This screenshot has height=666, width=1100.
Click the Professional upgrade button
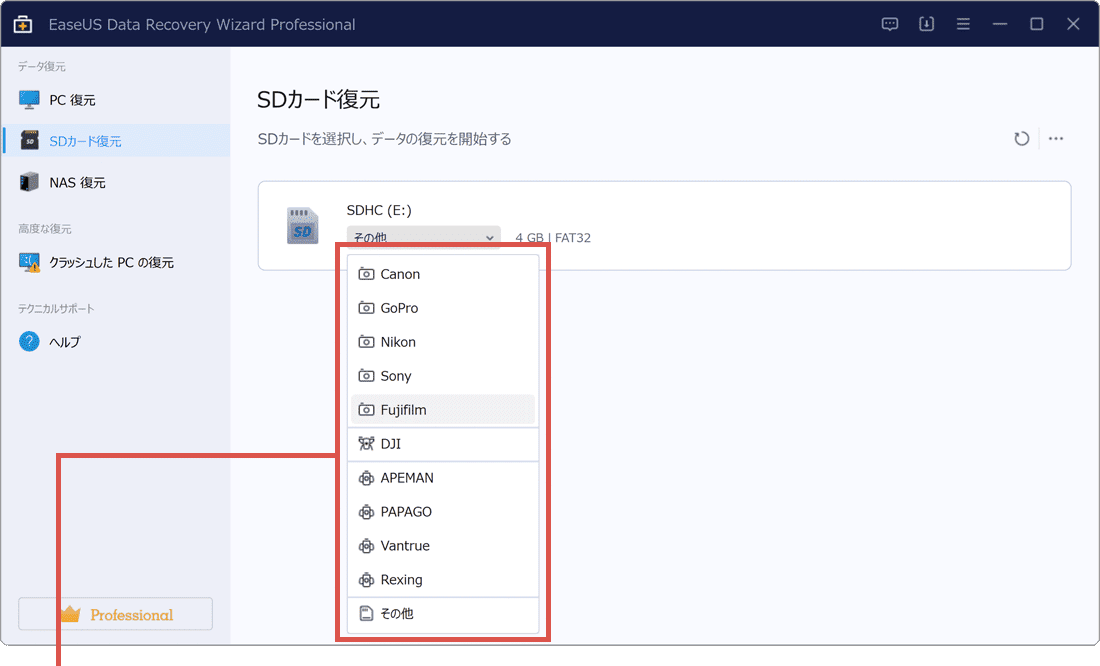coord(114,613)
